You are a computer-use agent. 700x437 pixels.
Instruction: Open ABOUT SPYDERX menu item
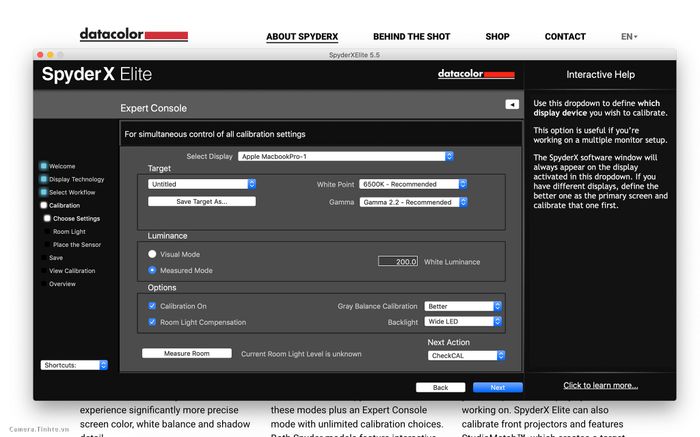point(302,37)
